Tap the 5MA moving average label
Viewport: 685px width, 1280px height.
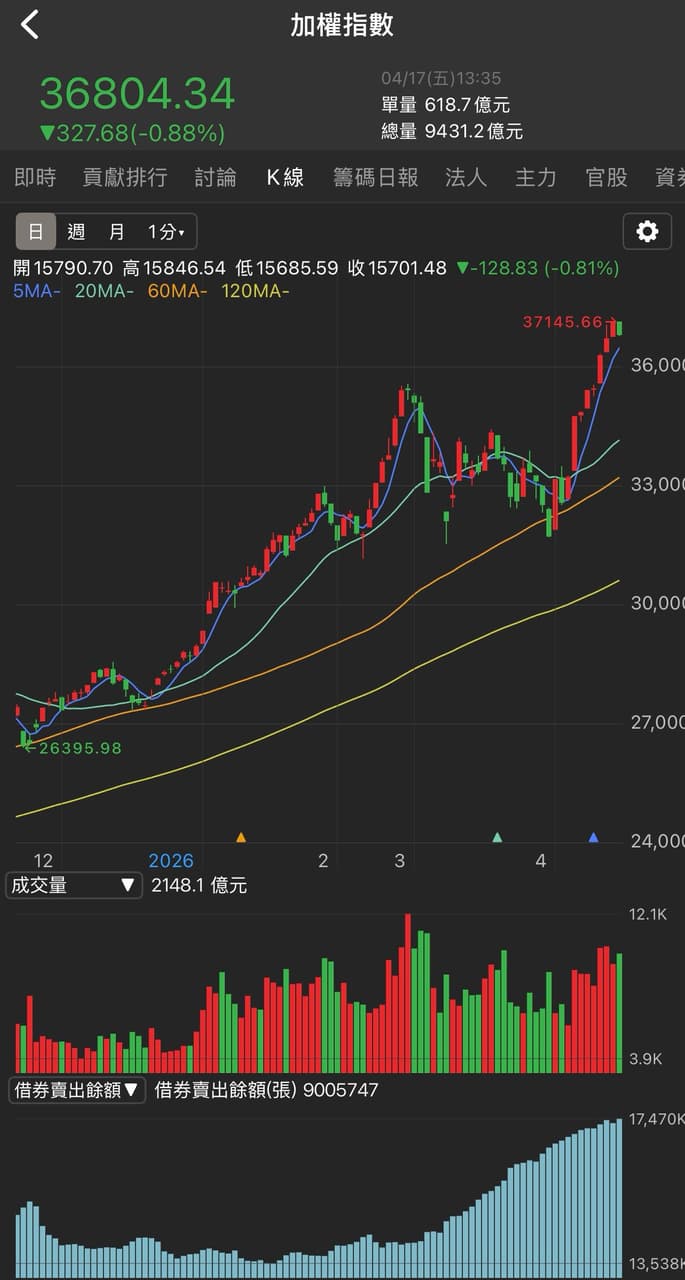click(x=37, y=291)
